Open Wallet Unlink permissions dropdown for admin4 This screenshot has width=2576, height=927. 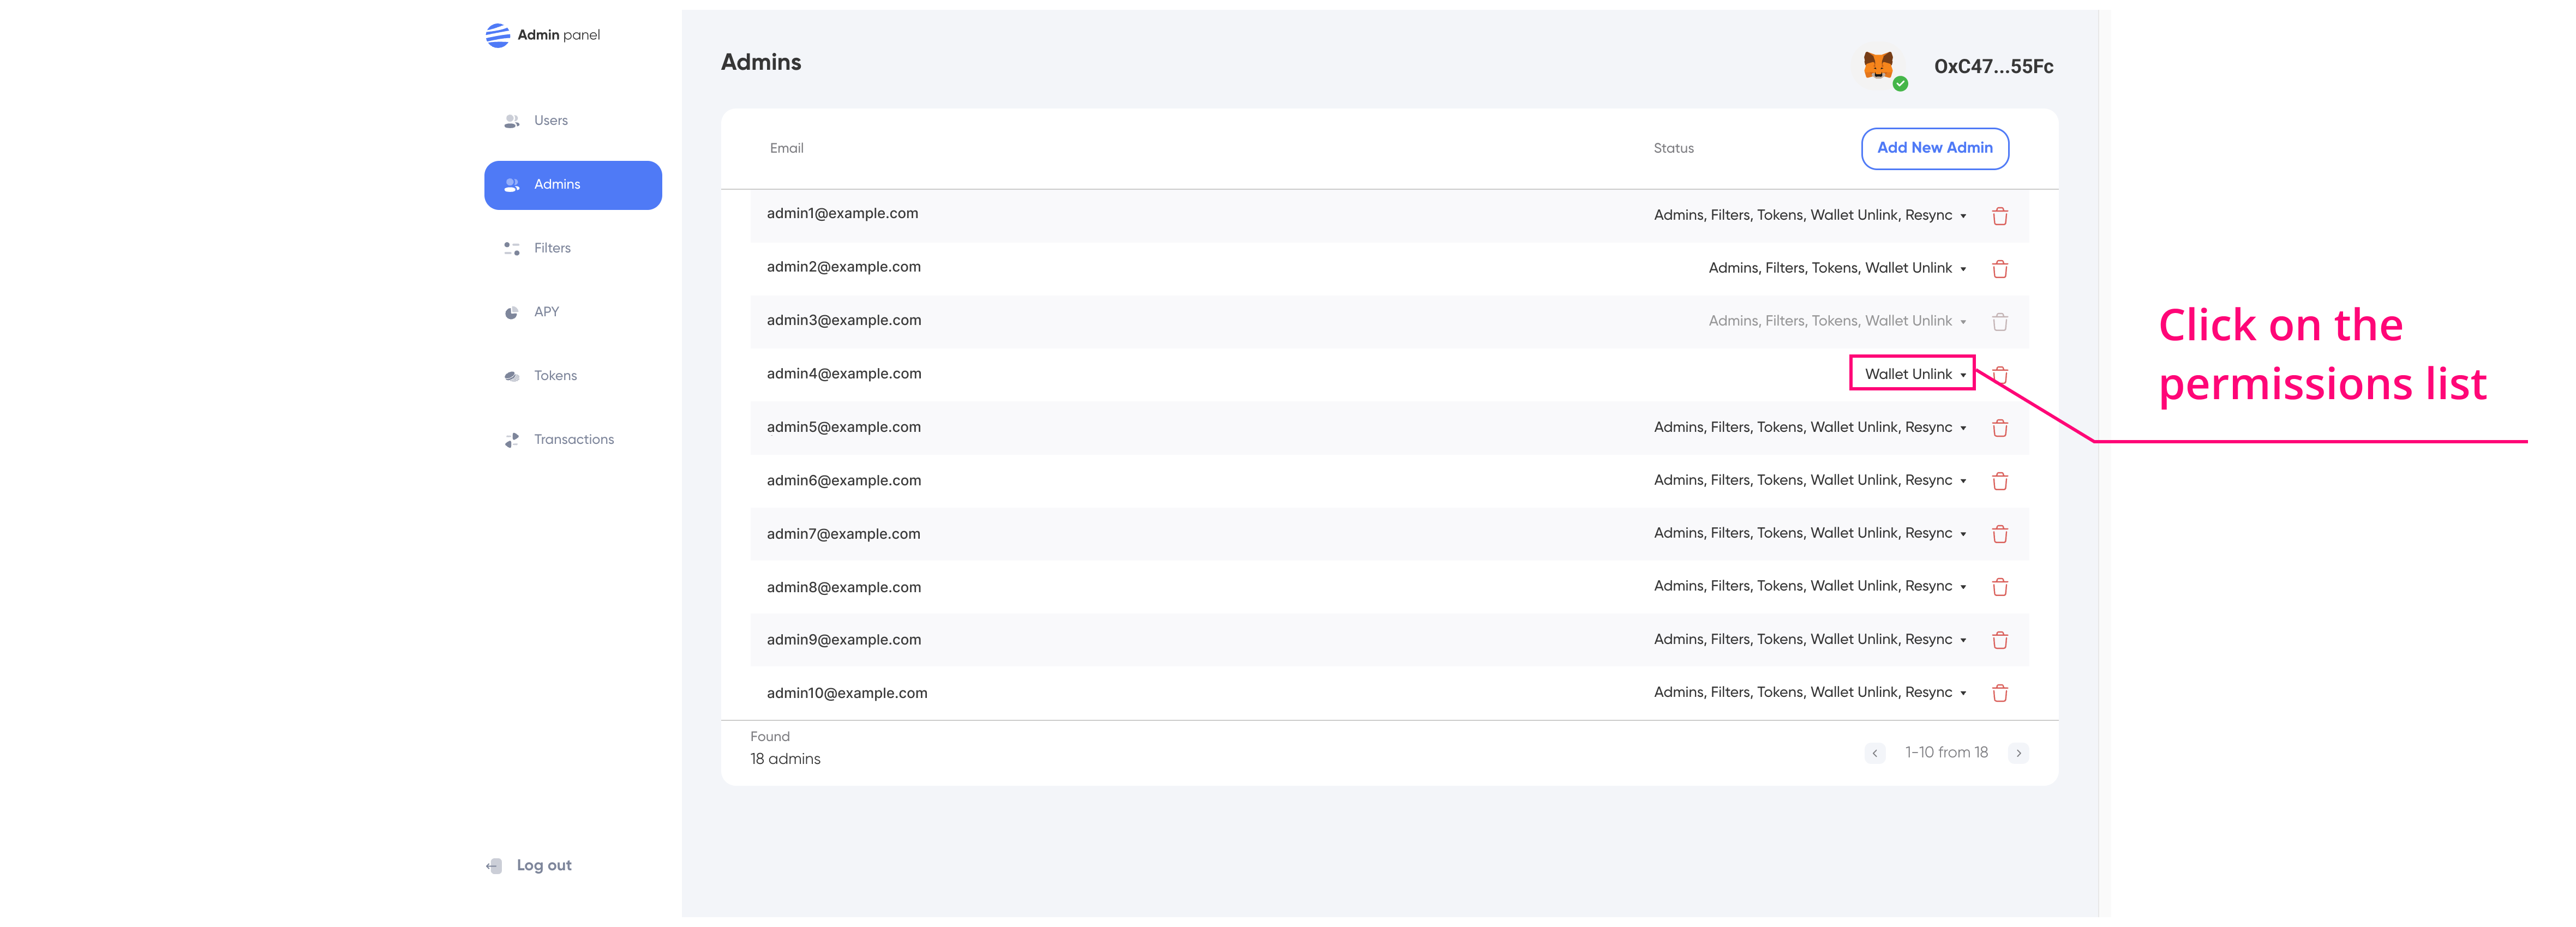[1913, 374]
